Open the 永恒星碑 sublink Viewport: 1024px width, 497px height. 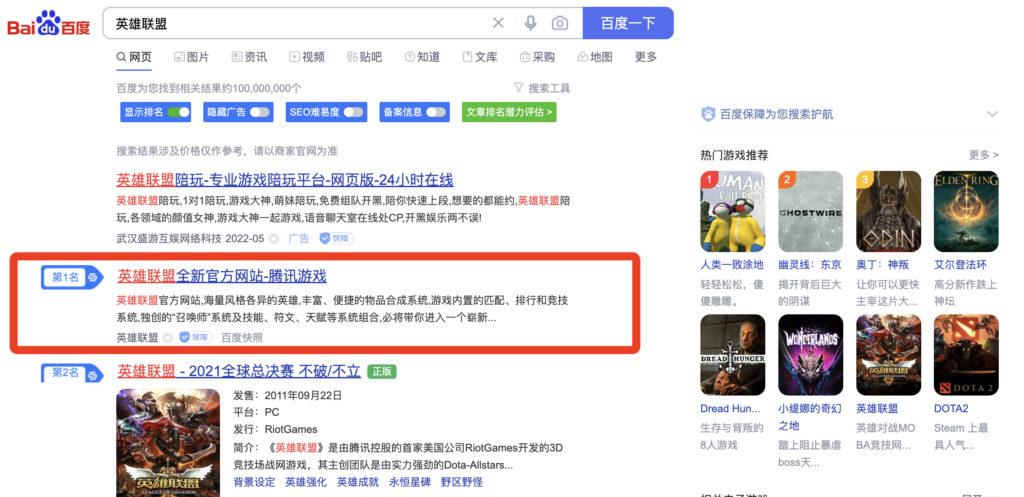[x=409, y=483]
